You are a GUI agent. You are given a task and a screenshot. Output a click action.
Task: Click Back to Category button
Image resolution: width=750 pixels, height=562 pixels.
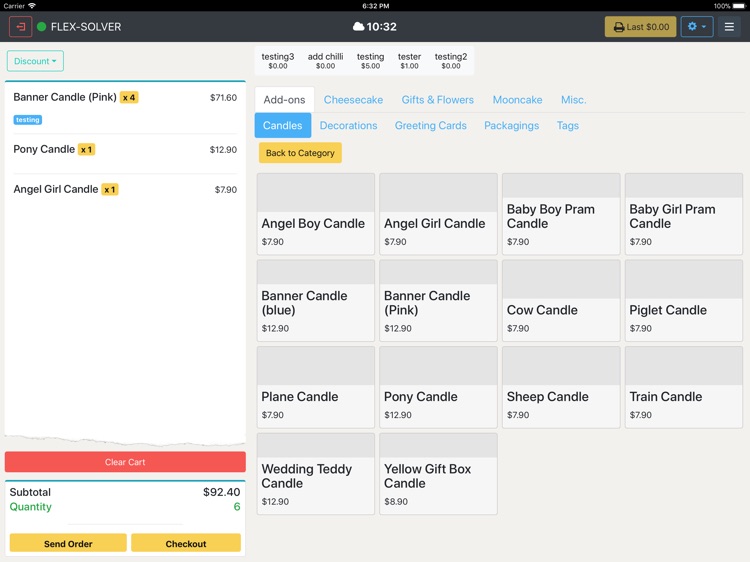click(x=300, y=153)
